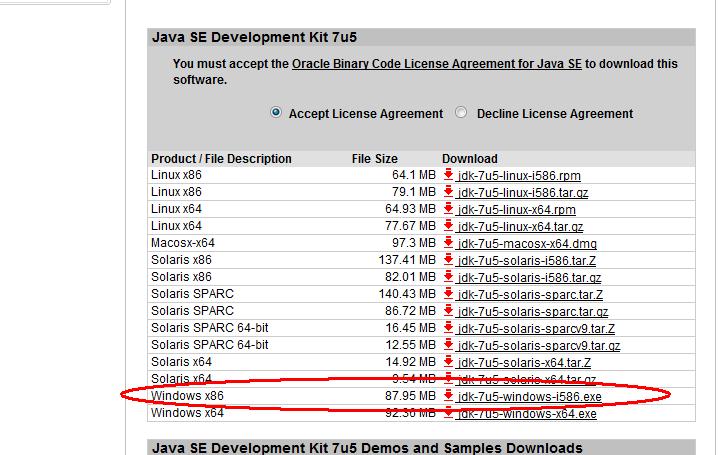Screen dimensions: 720x455
Task: Click the 14.92 MB file size cell
Action: [x=410, y=361]
